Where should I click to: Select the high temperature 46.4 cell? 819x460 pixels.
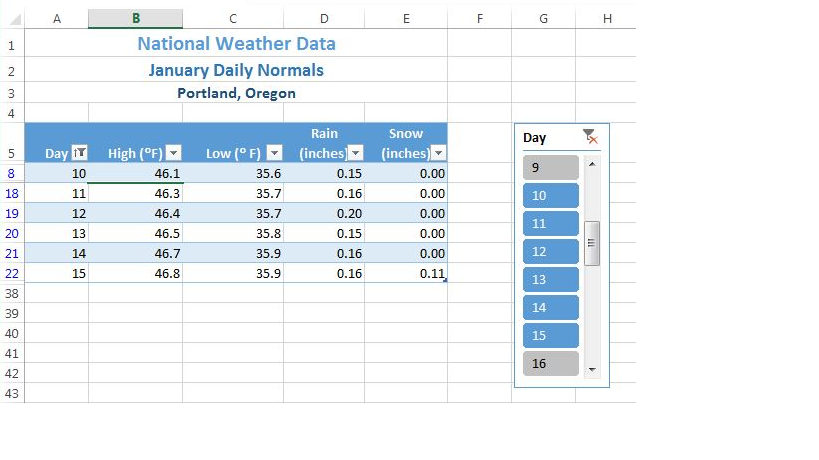pyautogui.click(x=136, y=213)
